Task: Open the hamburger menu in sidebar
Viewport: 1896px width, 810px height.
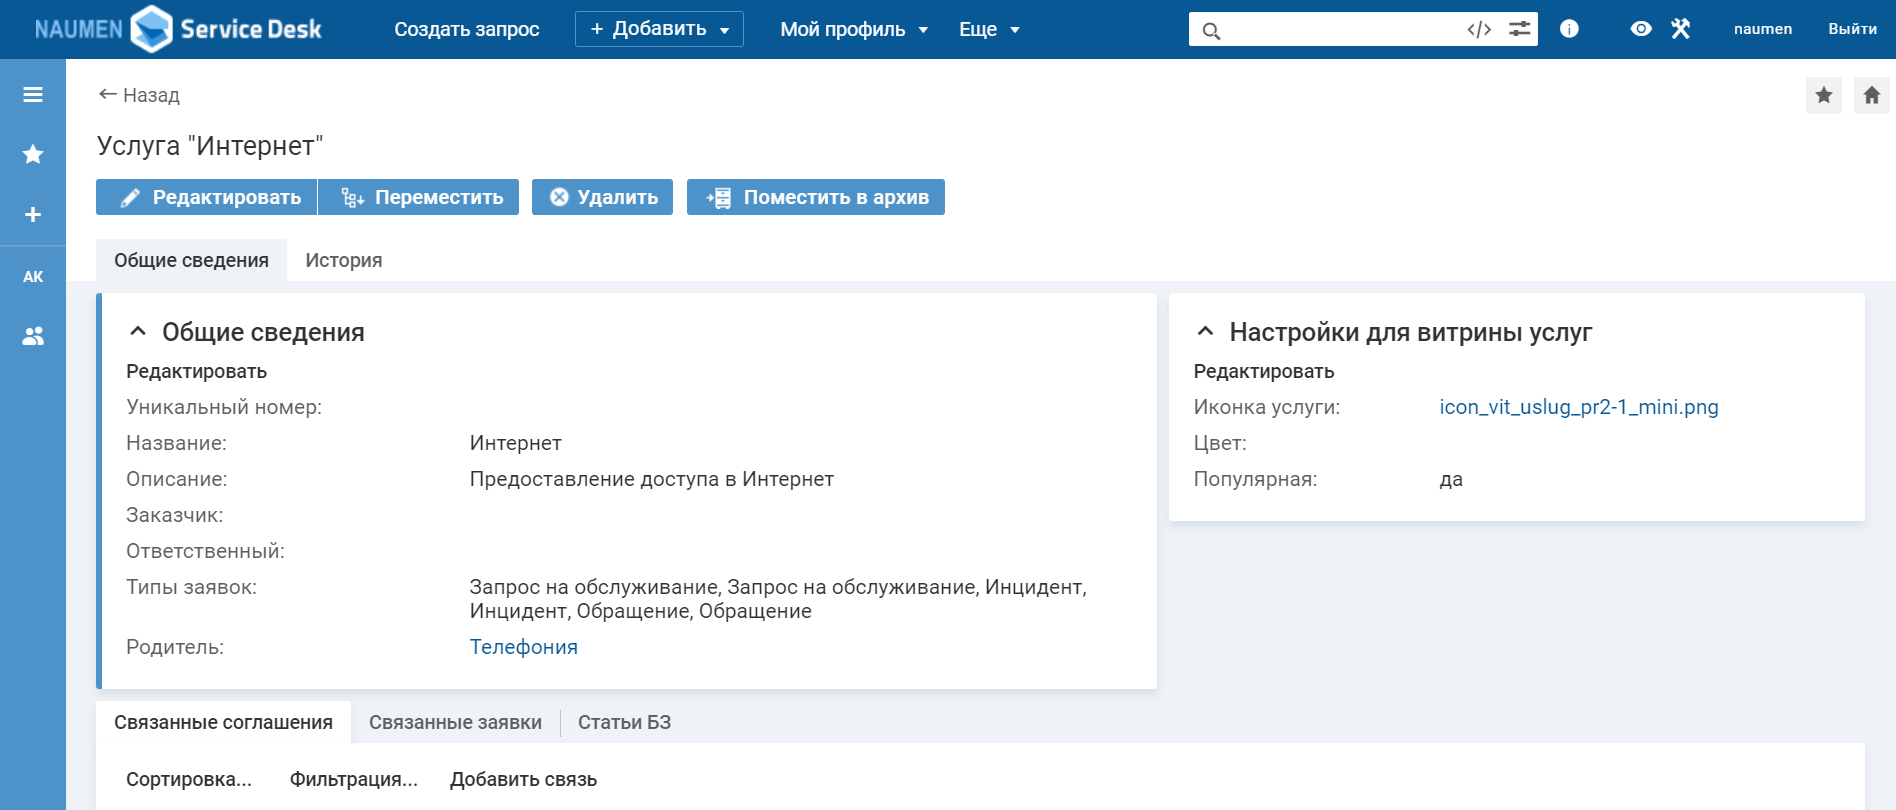Action: pyautogui.click(x=33, y=95)
